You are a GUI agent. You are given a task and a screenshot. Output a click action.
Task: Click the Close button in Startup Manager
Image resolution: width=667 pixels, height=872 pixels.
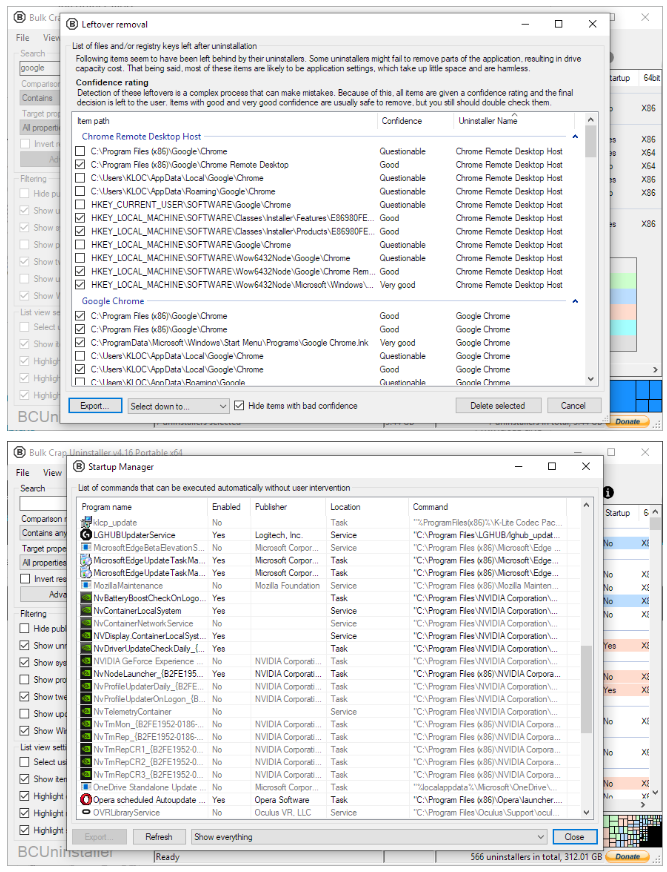[575, 837]
